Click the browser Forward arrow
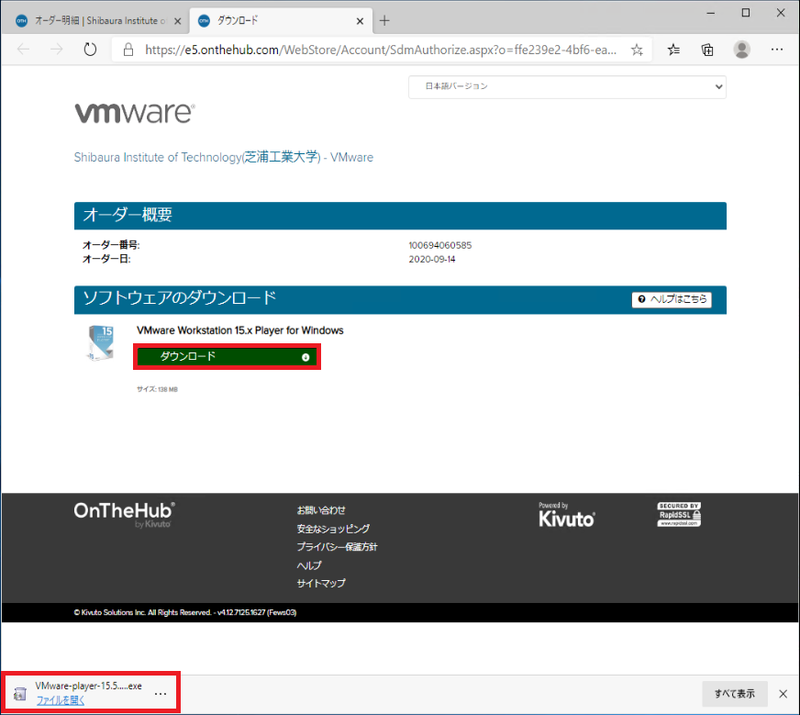Screen dimensions: 800x715 click(x=57, y=50)
